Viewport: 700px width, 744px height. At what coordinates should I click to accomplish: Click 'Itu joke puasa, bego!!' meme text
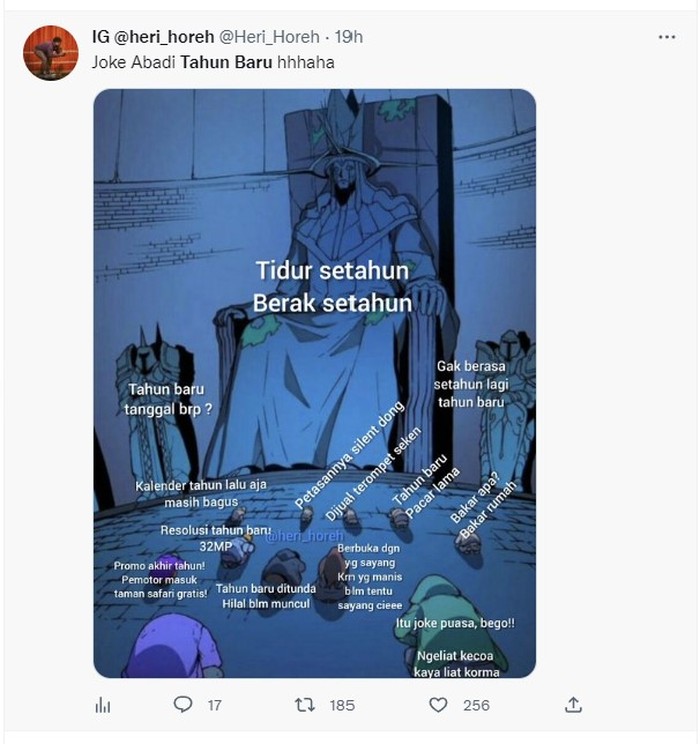pyautogui.click(x=462, y=623)
